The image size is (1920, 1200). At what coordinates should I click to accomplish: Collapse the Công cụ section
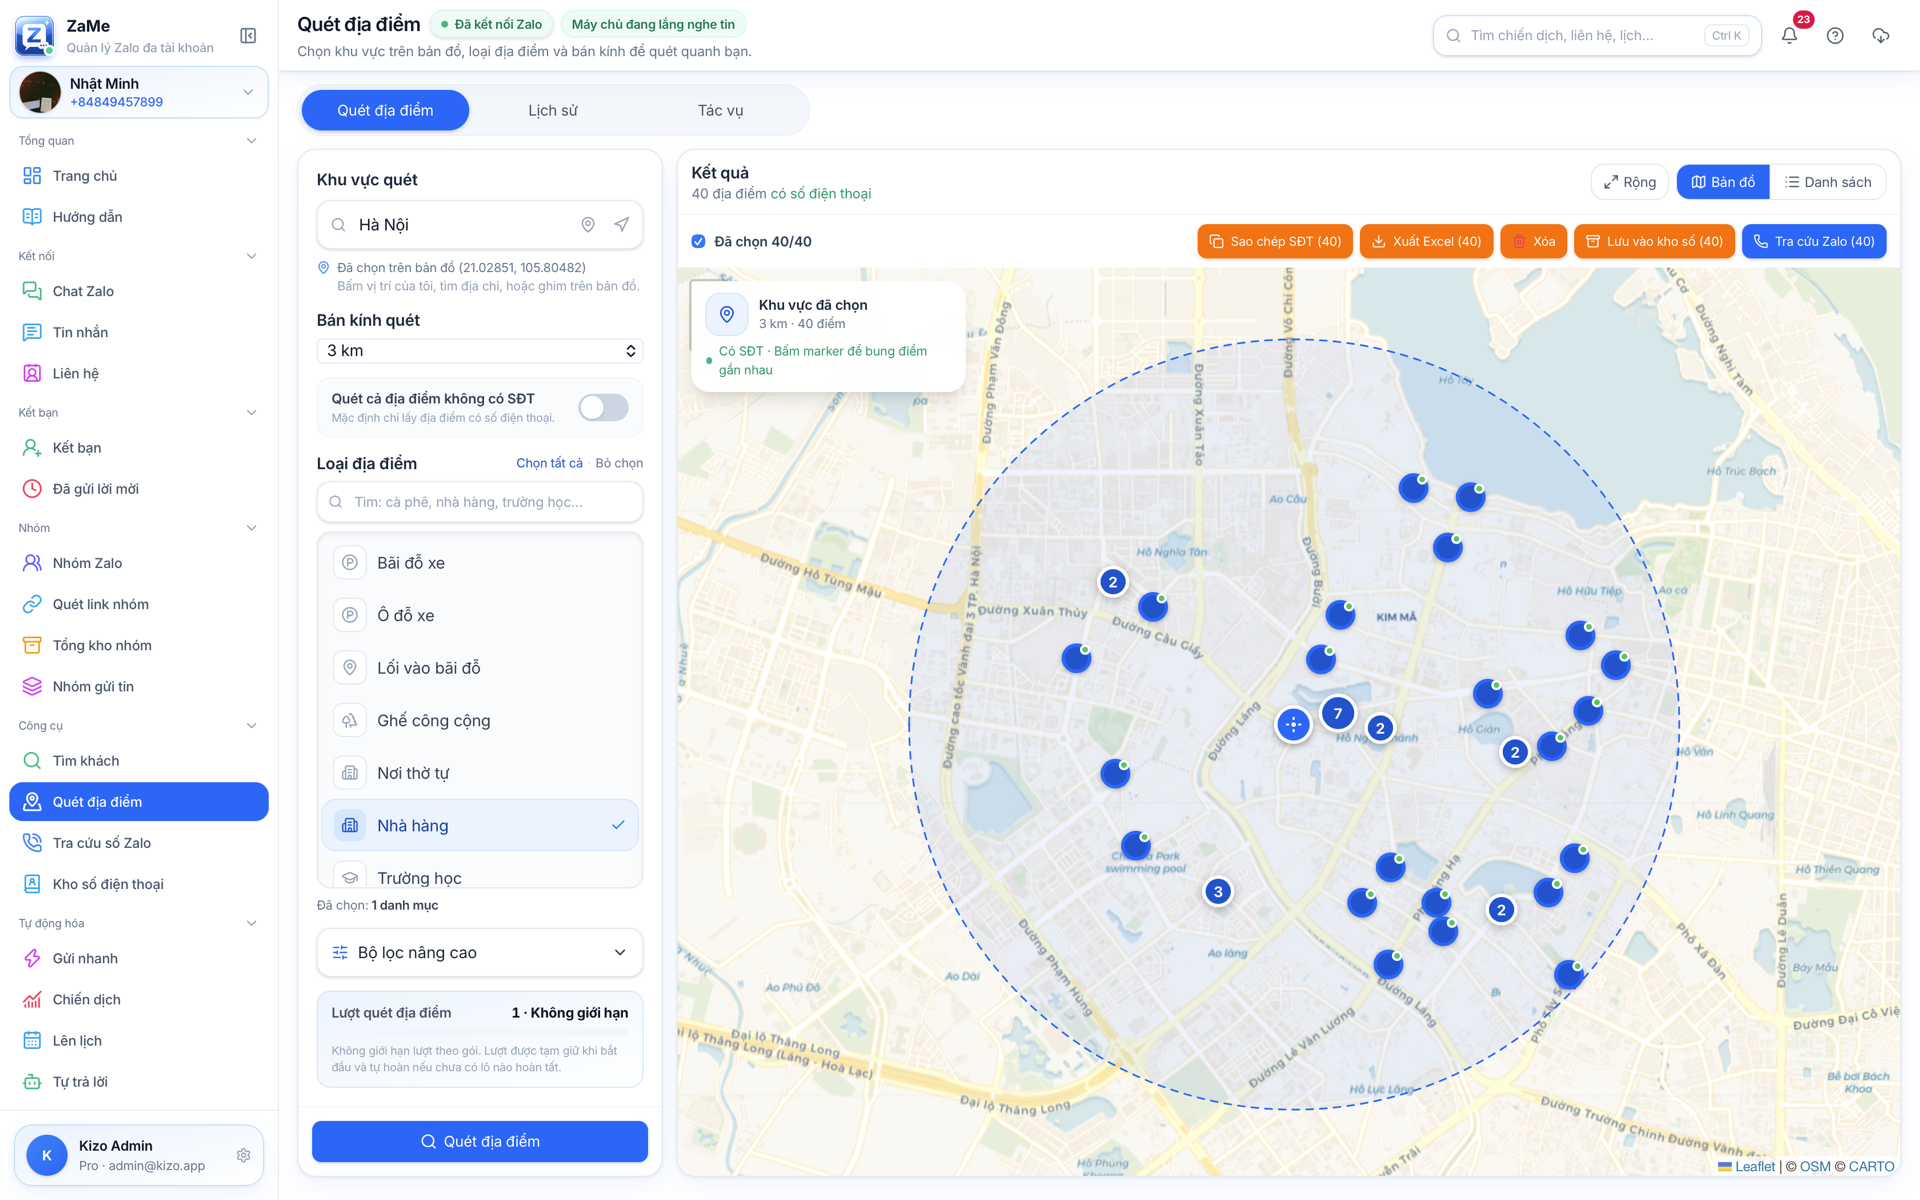251,726
